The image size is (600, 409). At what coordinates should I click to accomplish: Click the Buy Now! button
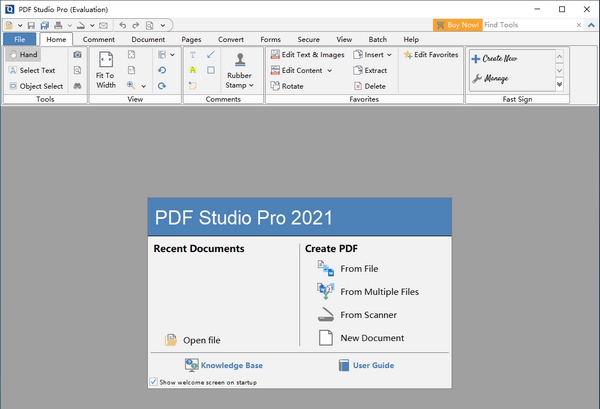[x=458, y=25]
